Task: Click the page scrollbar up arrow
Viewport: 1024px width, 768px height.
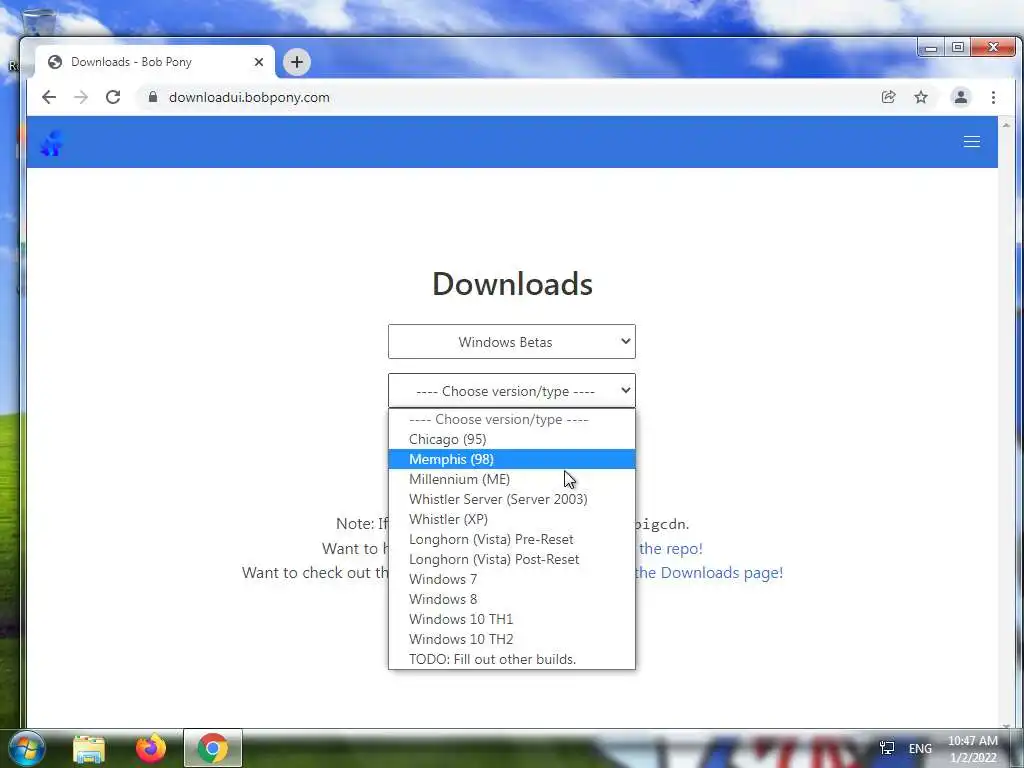Action: (x=1006, y=124)
